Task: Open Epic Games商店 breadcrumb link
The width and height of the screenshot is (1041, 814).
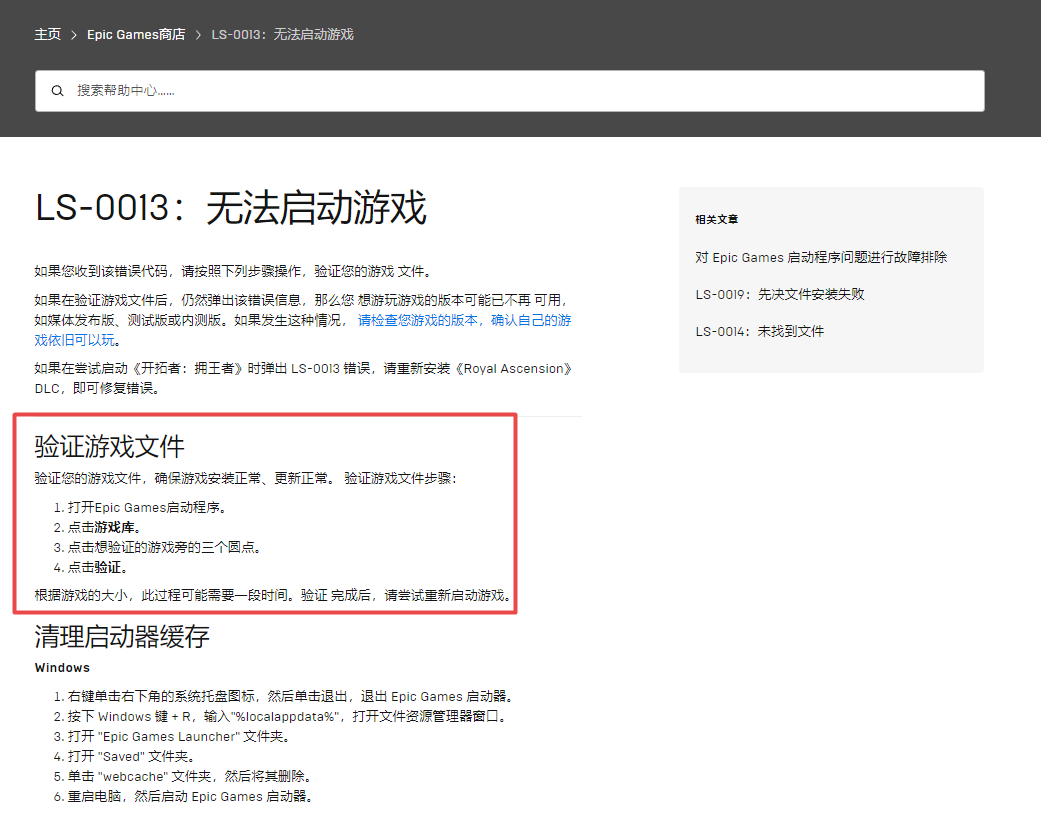Action: tap(136, 35)
